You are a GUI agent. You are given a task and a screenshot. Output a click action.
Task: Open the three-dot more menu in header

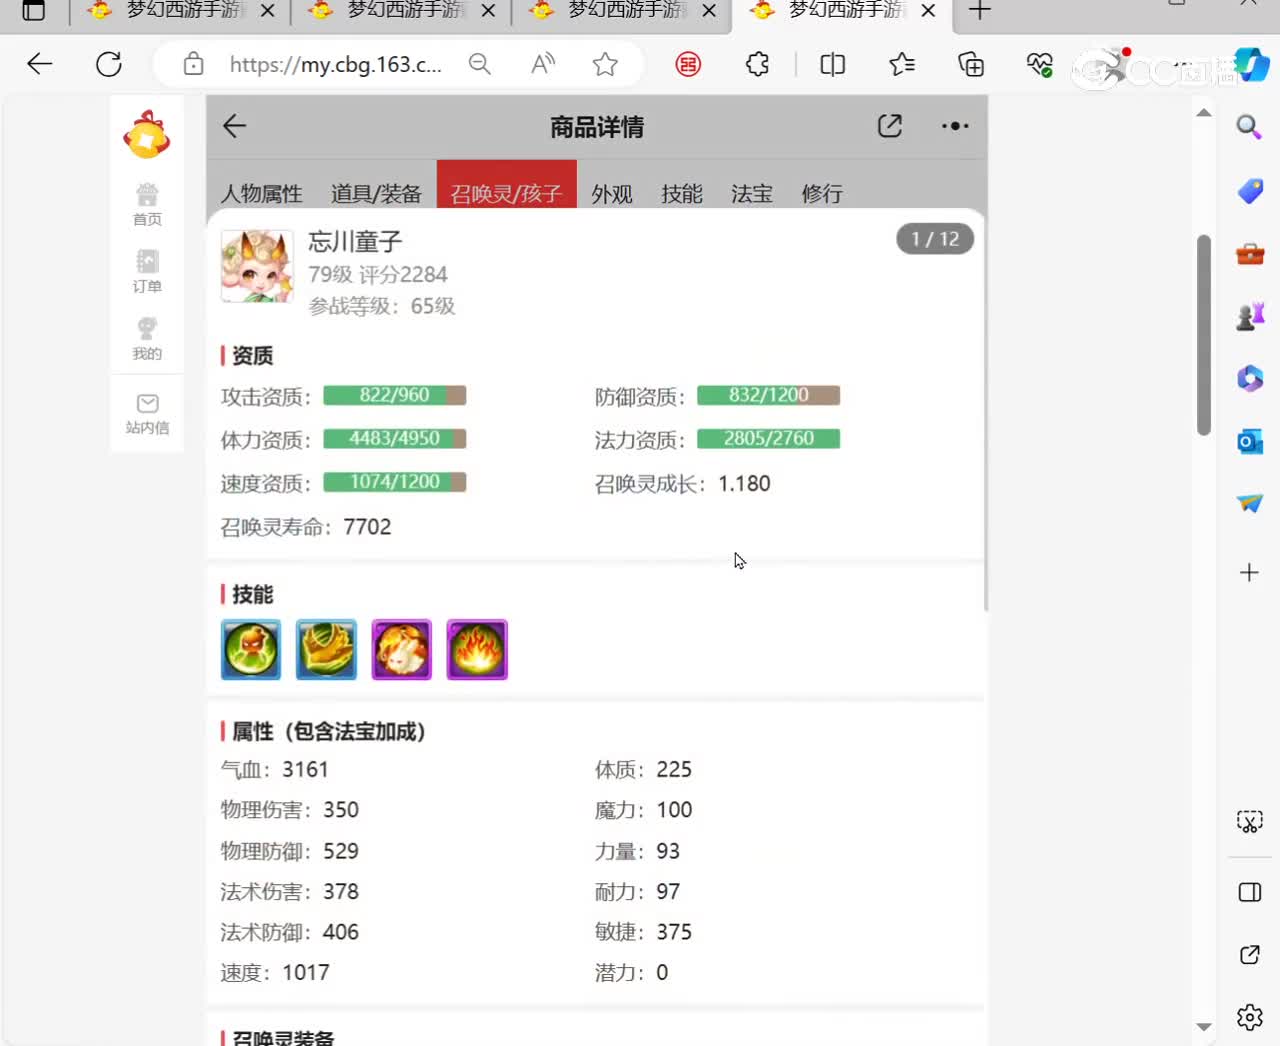point(955,126)
